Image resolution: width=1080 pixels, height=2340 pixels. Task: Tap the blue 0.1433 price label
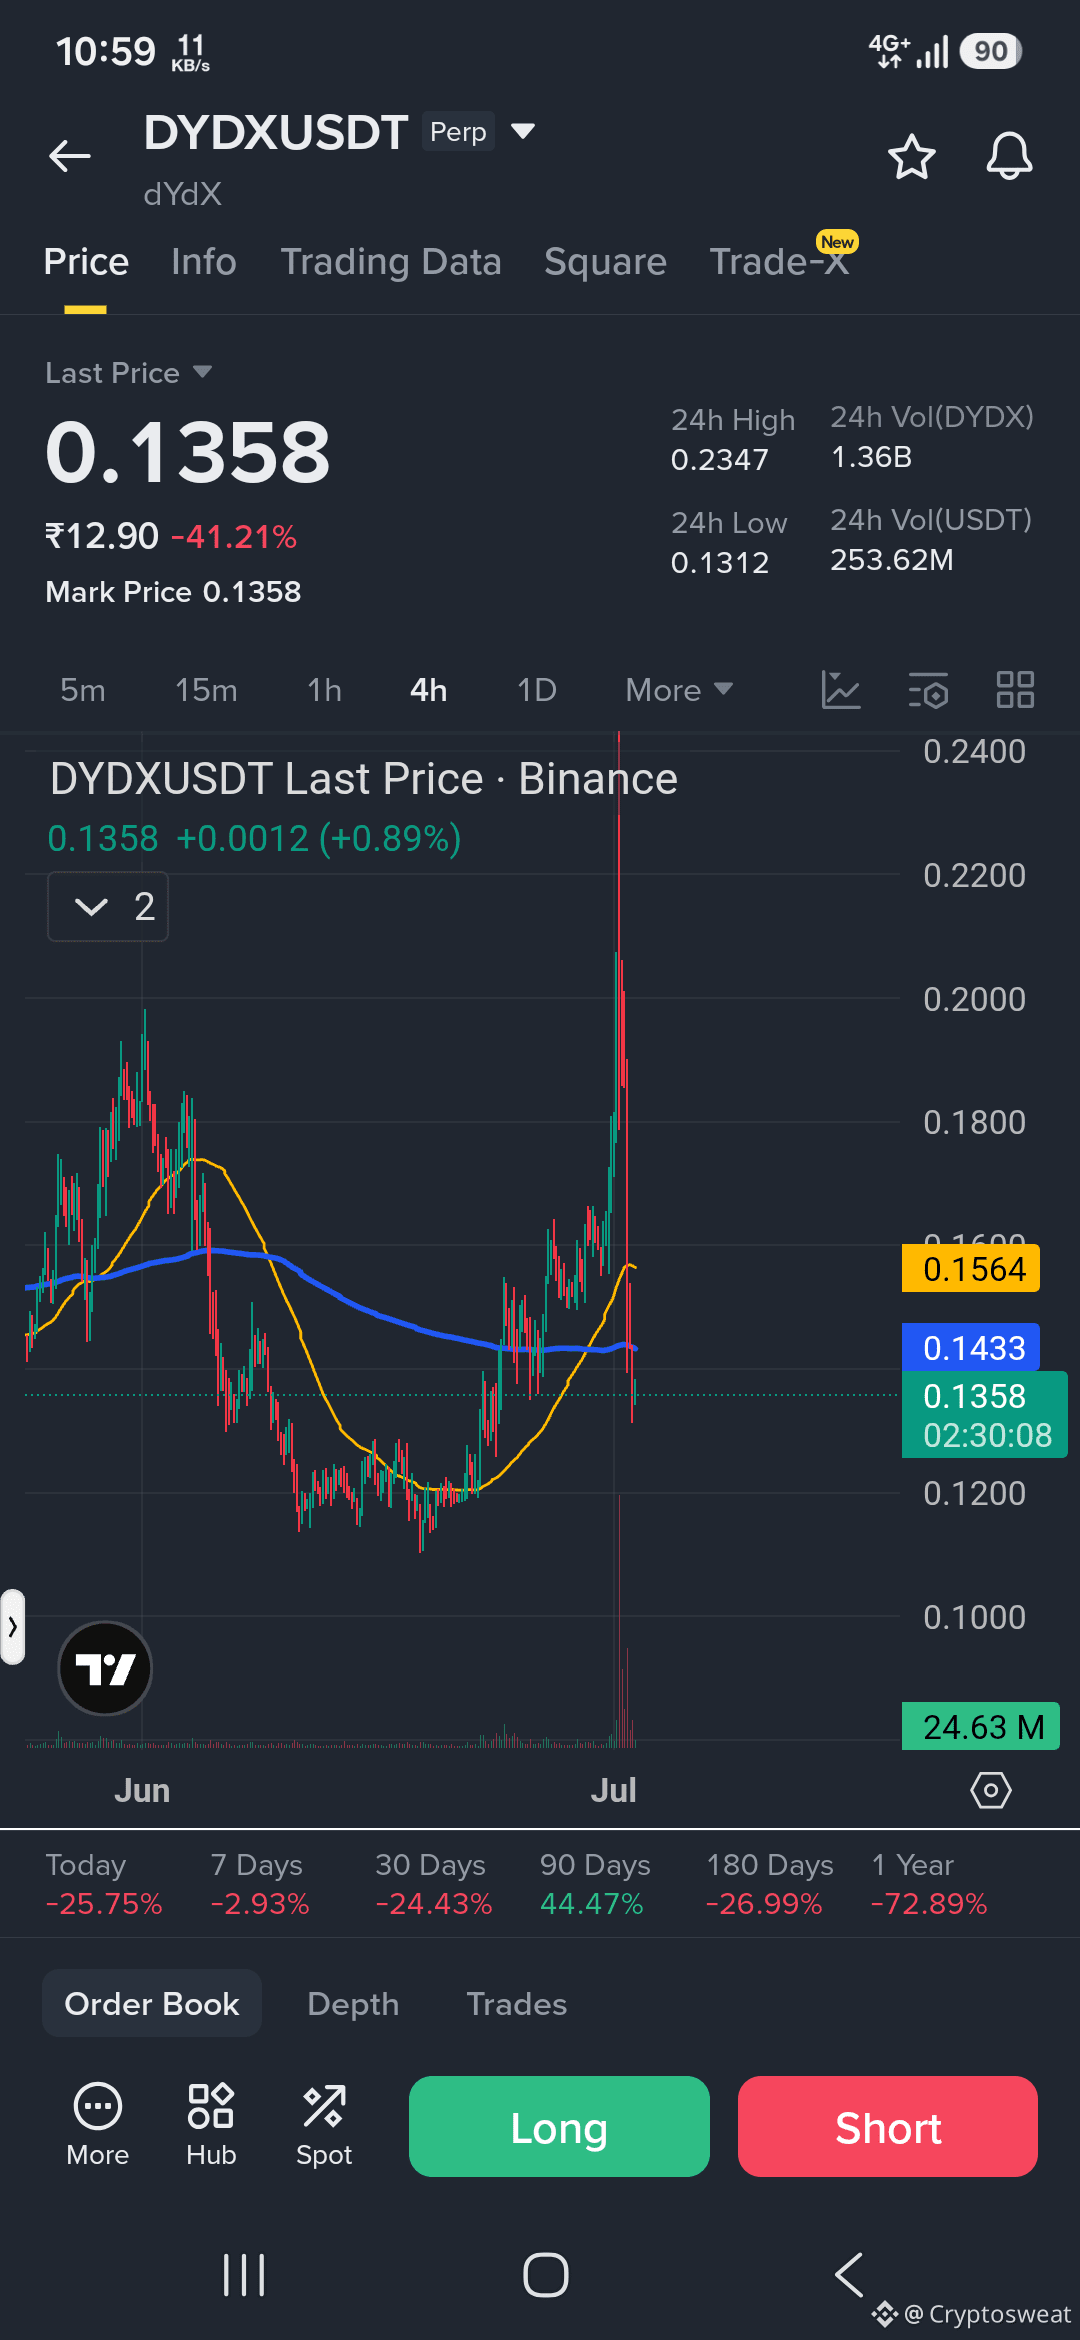[971, 1348]
